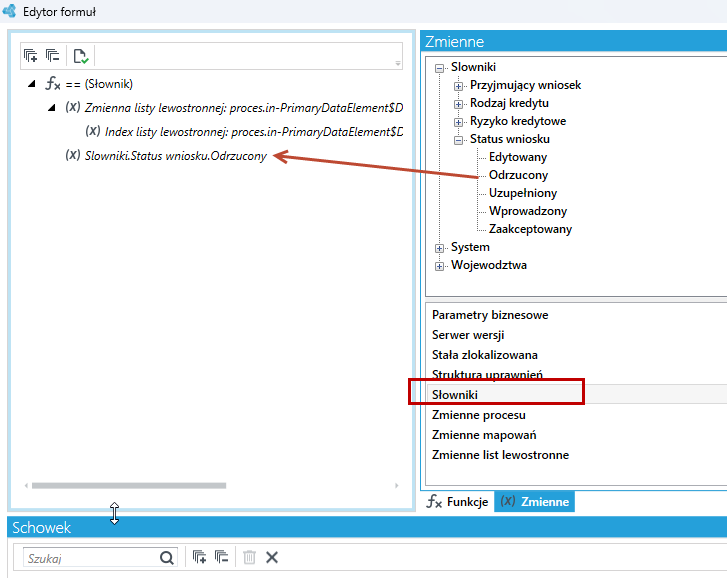Expand the Przyjmujący wniosek node
The height and width of the screenshot is (578, 727).
pyautogui.click(x=458, y=86)
